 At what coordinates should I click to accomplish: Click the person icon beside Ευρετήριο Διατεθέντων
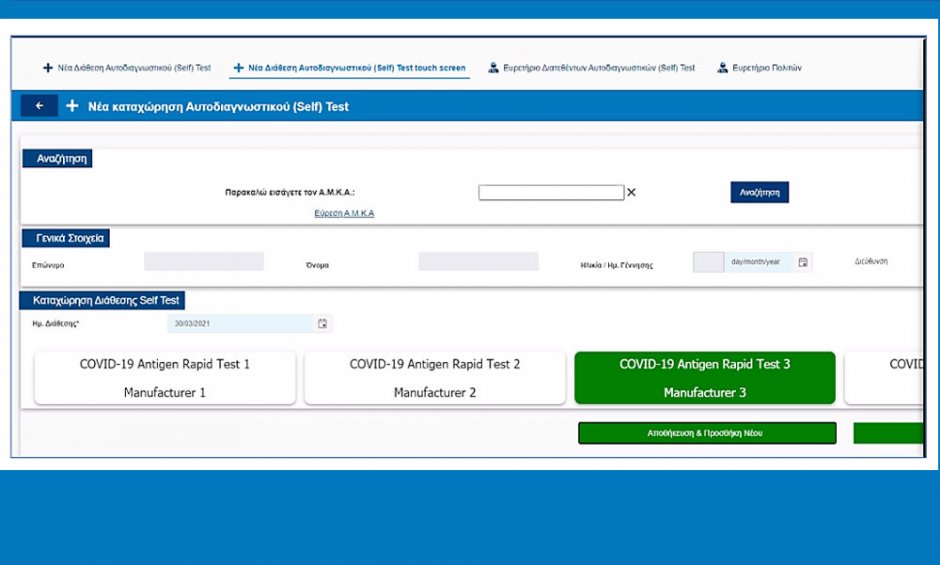pos(493,68)
